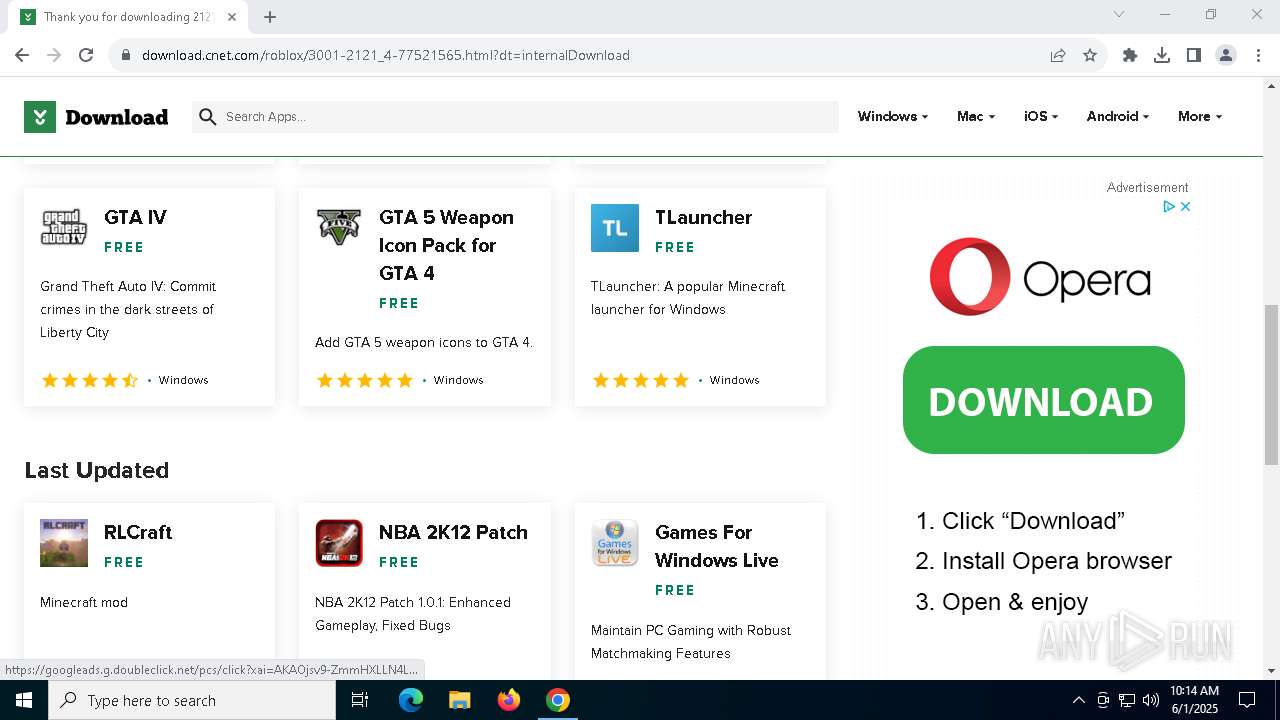Expand the Windows menu
This screenshot has width=1280, height=720.
pos(892,117)
